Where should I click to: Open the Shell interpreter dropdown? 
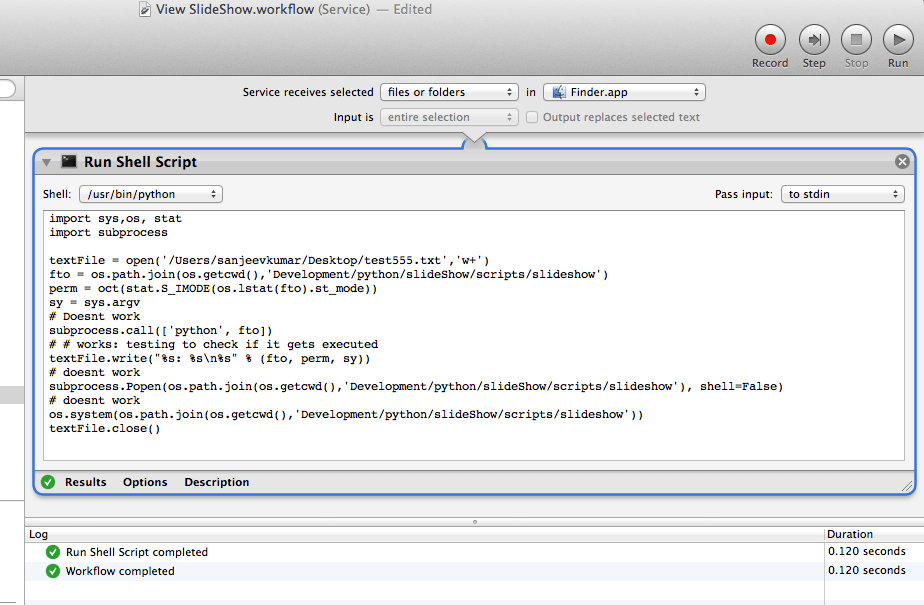150,194
